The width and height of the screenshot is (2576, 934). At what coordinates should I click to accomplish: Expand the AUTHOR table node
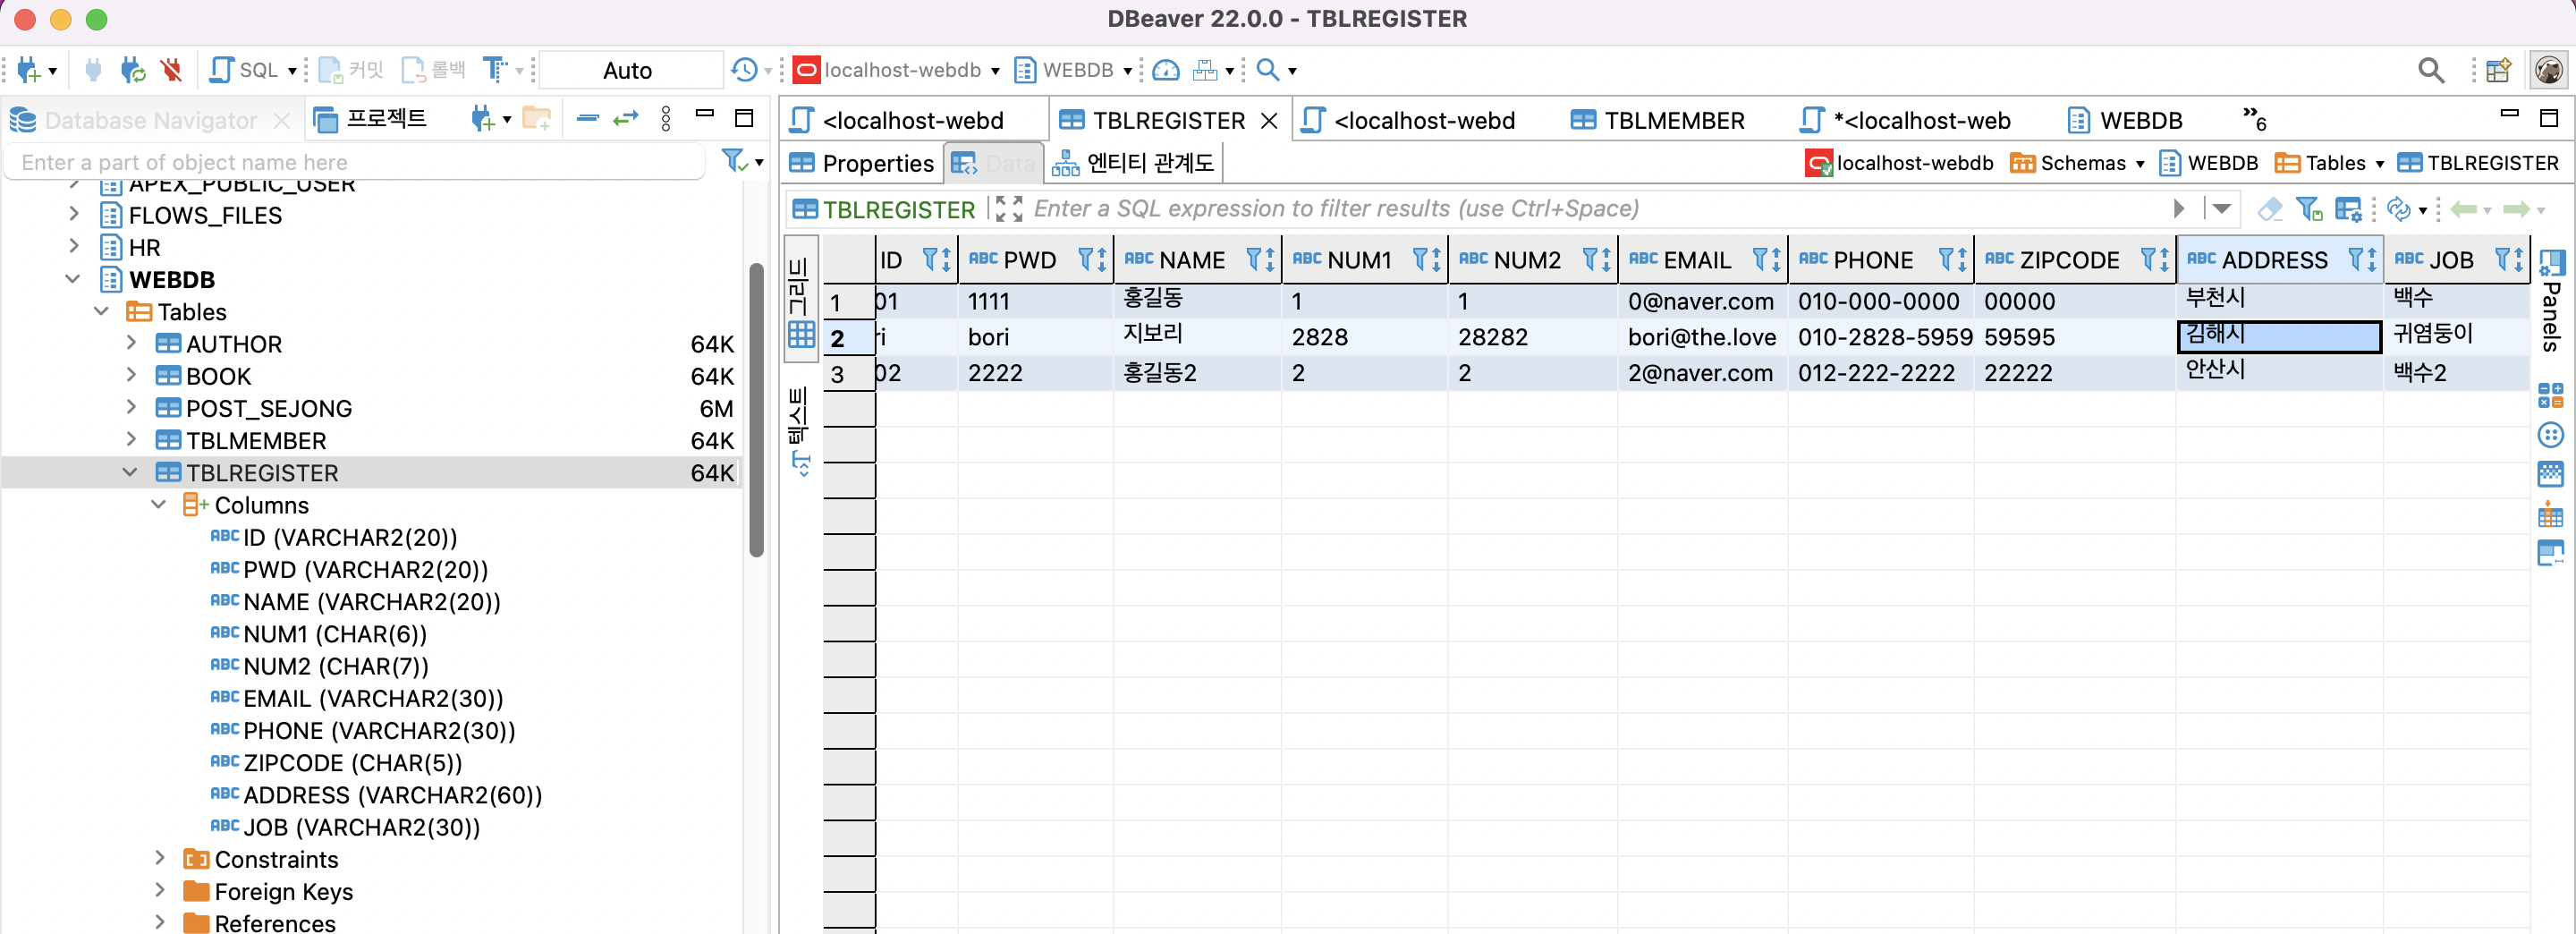131,343
